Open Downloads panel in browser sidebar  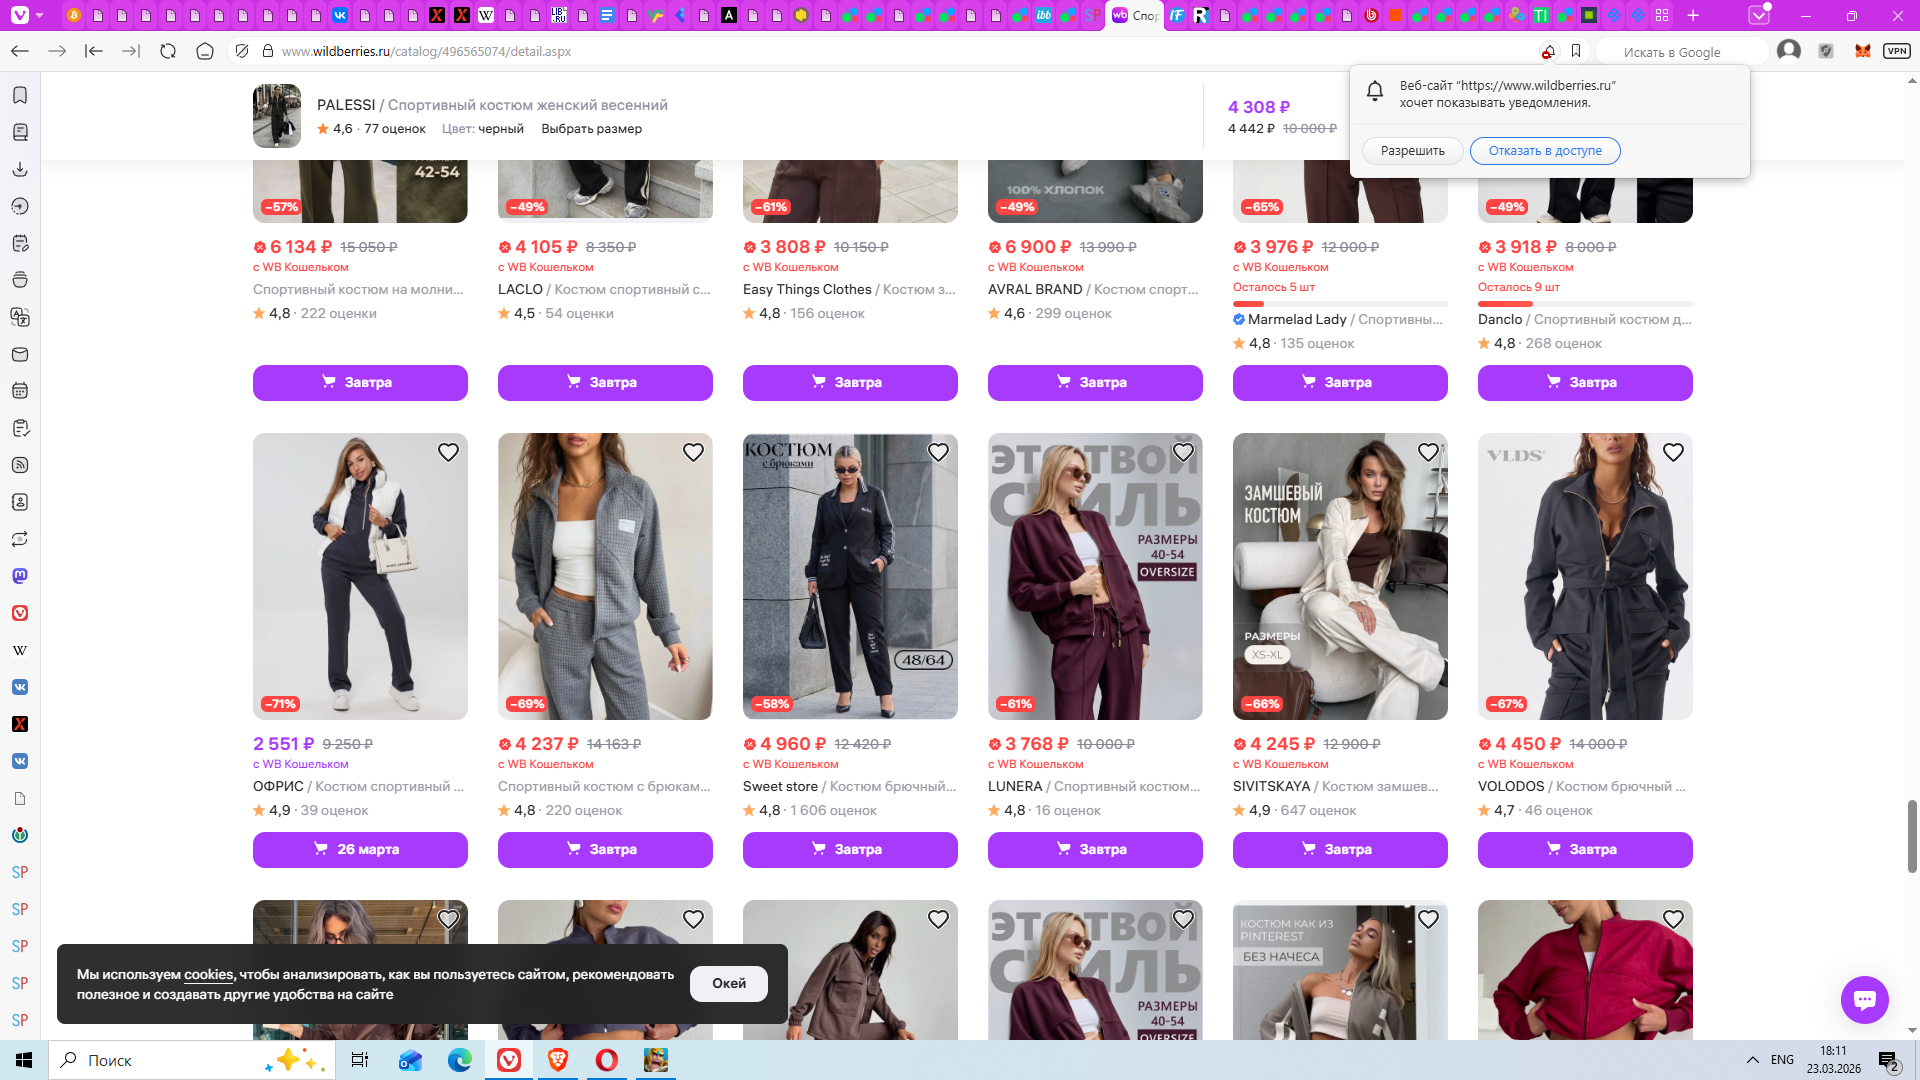coord(20,169)
